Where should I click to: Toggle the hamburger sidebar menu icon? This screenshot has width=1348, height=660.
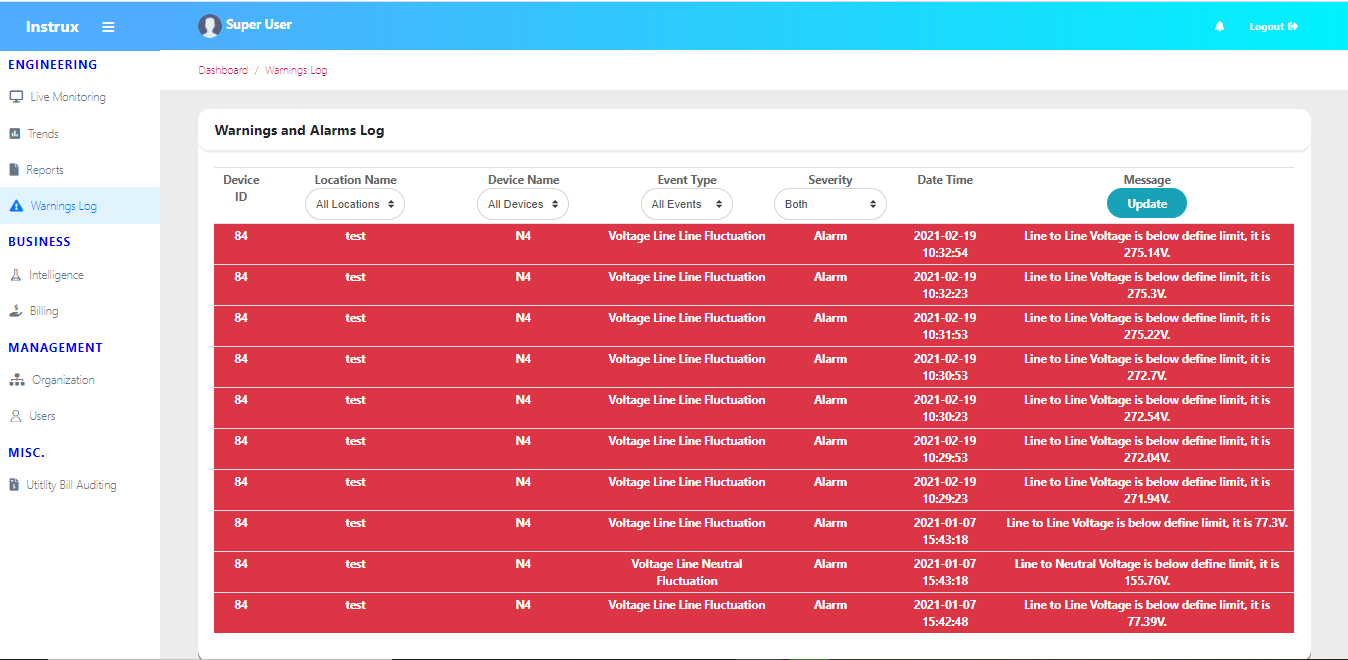(108, 27)
